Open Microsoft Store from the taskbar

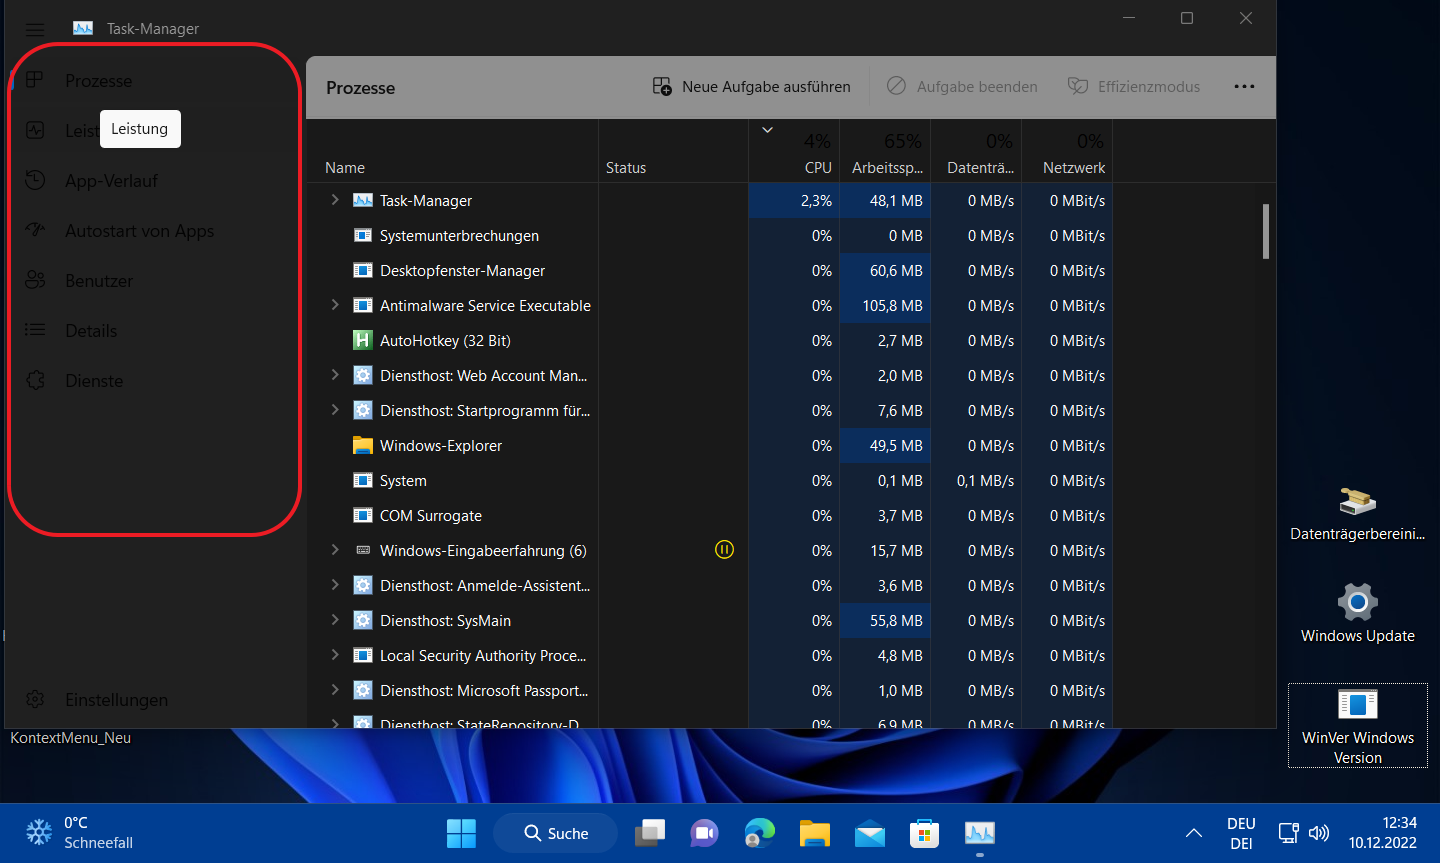[924, 833]
